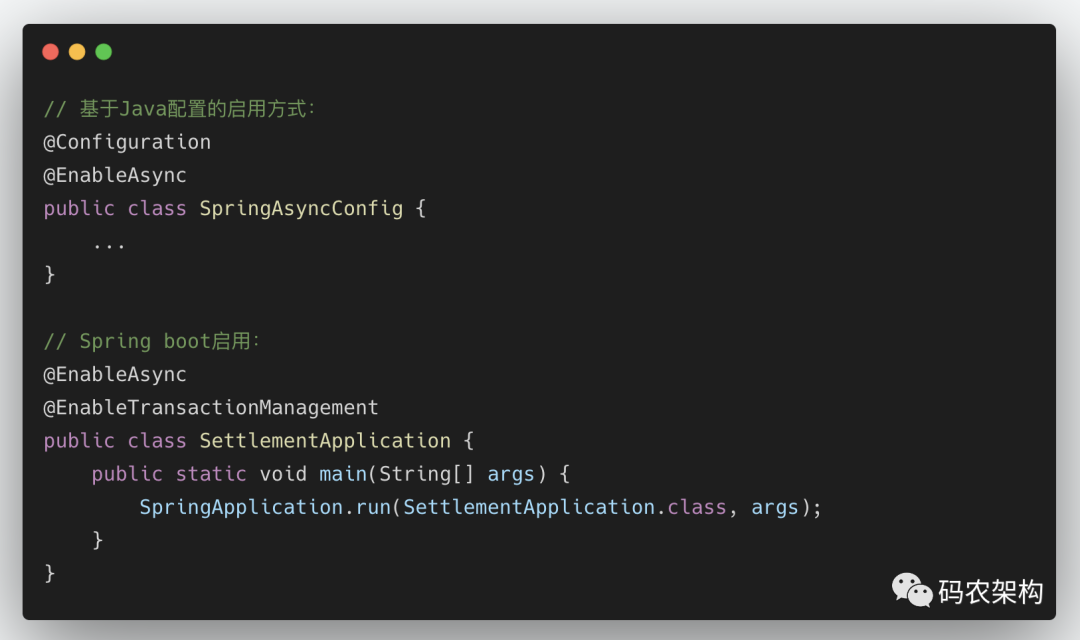Click the 码农架构 watermark text
Screen dimensions: 1080x640
pos(990,592)
